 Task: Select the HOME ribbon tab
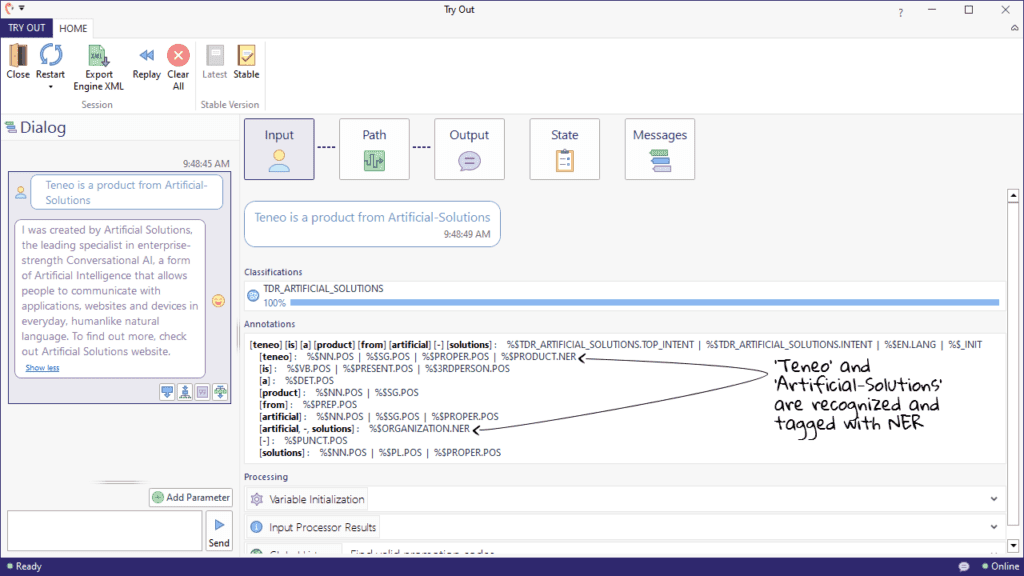tap(72, 28)
